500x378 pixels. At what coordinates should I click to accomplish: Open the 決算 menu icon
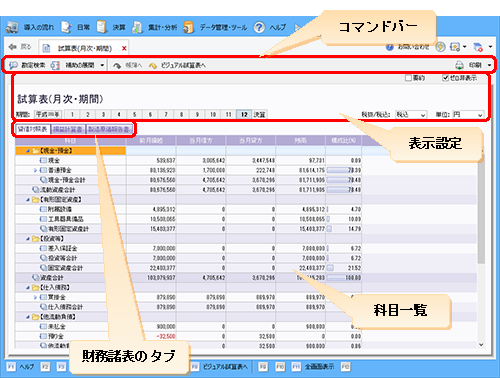tap(101, 27)
